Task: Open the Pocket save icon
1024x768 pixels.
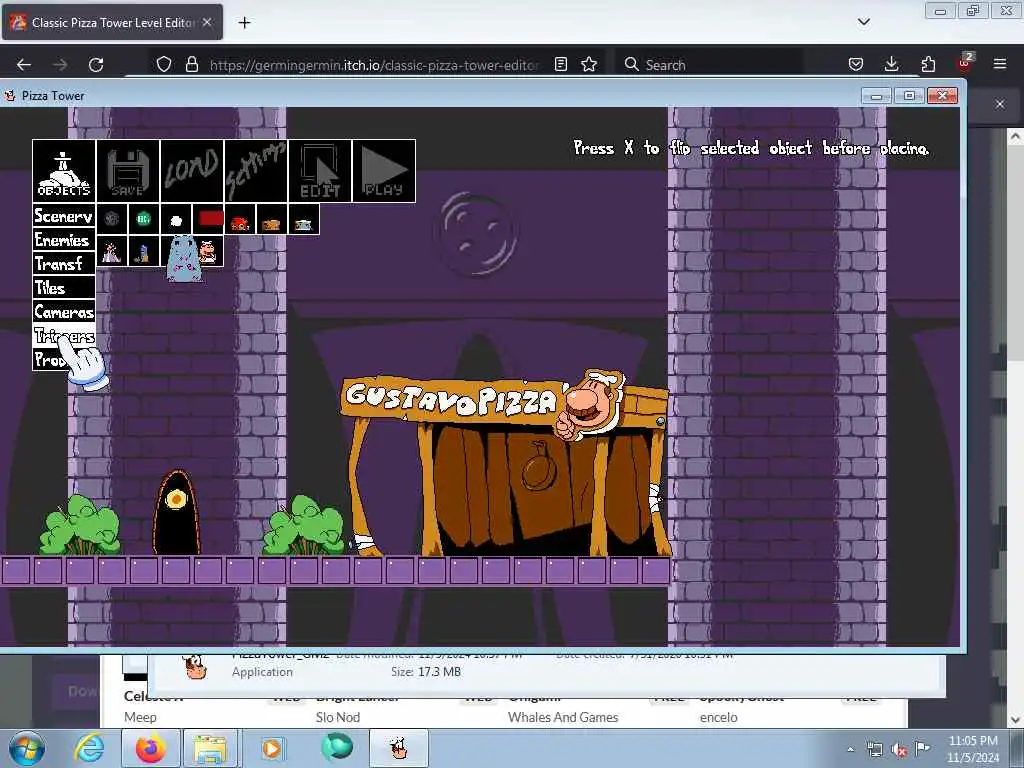Action: [x=856, y=65]
